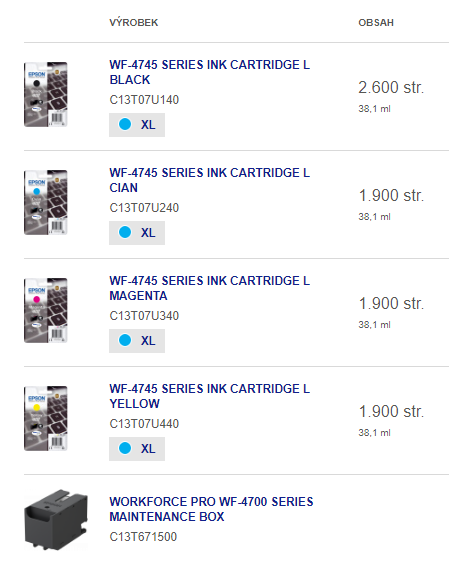This screenshot has height=564, width=449.
Task: Open WF-4745 Series Ink Cartridge L Magenta link
Action: (209, 288)
